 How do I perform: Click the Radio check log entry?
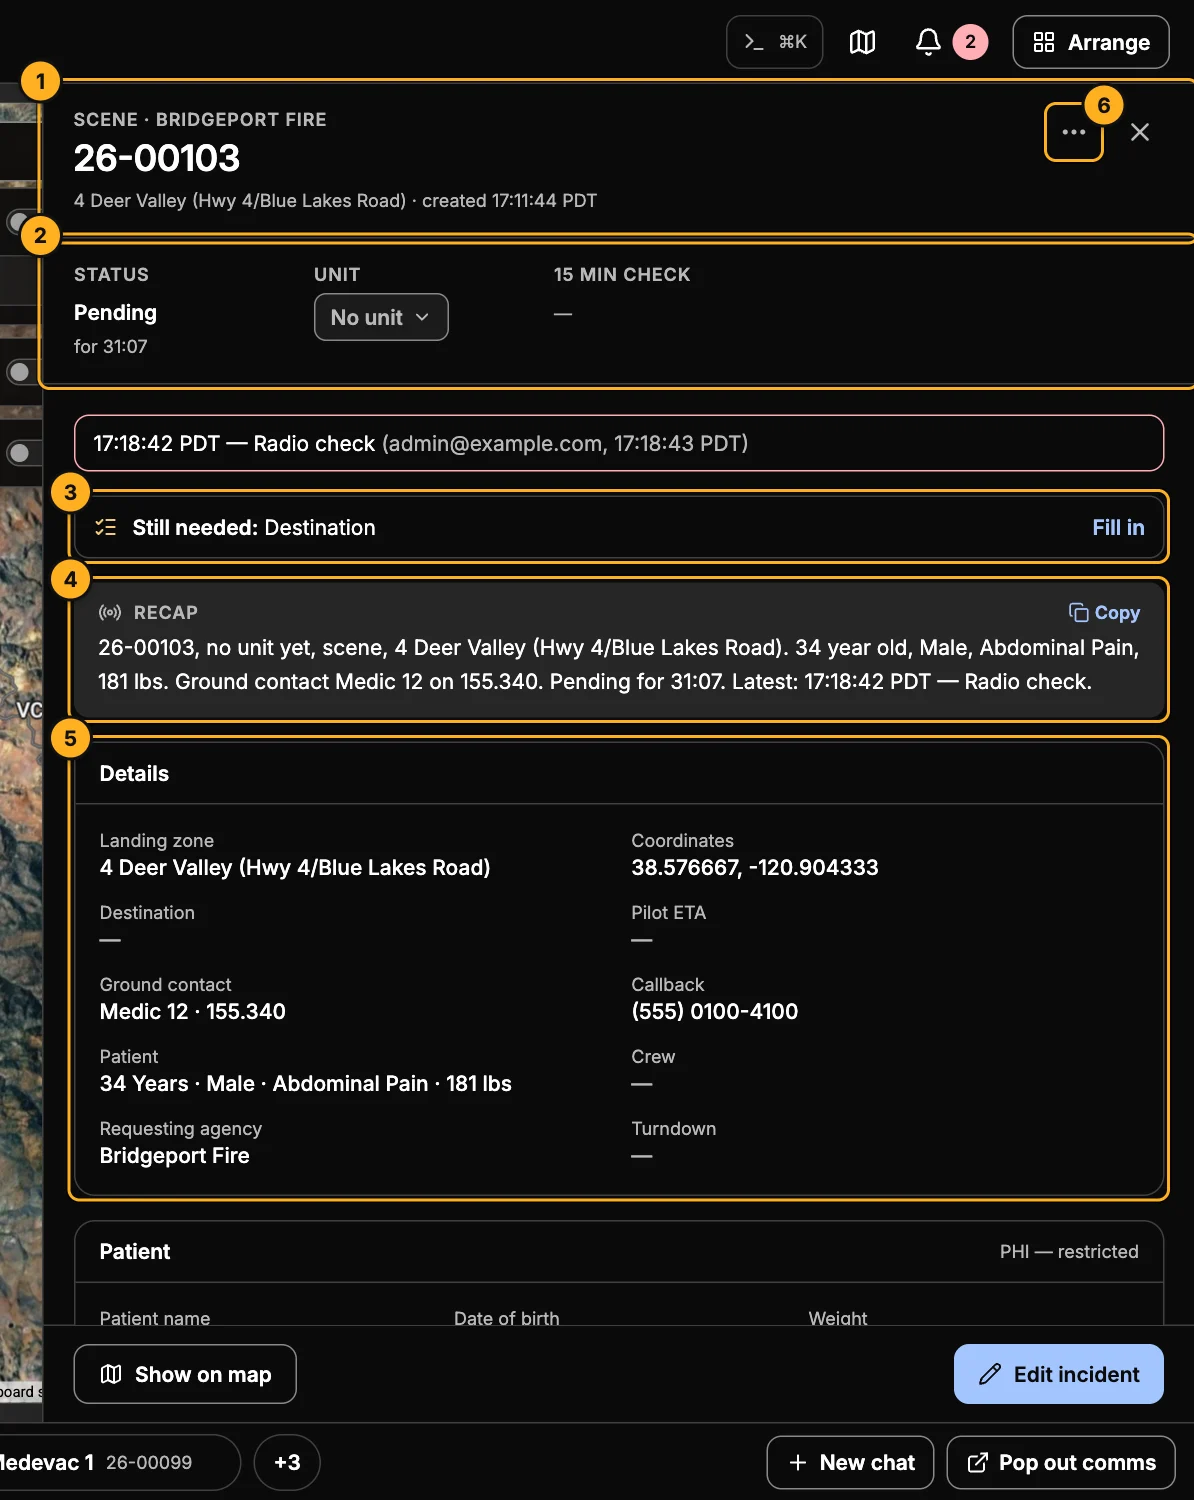pos(619,443)
